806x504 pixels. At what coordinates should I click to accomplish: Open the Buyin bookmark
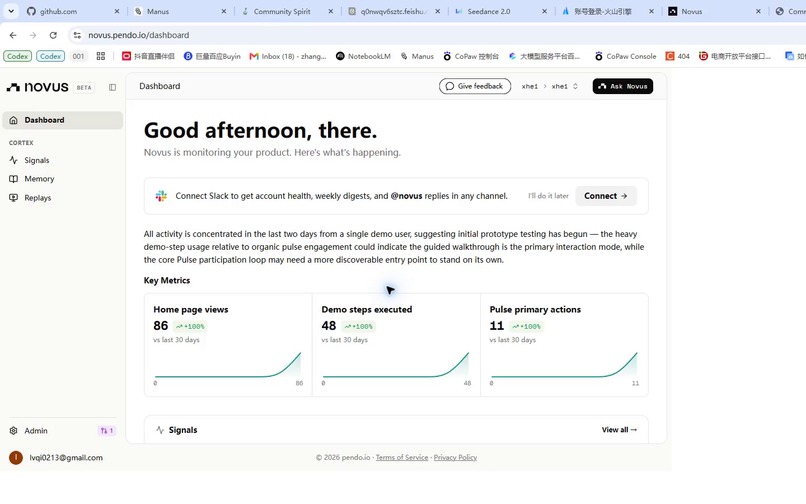212,56
